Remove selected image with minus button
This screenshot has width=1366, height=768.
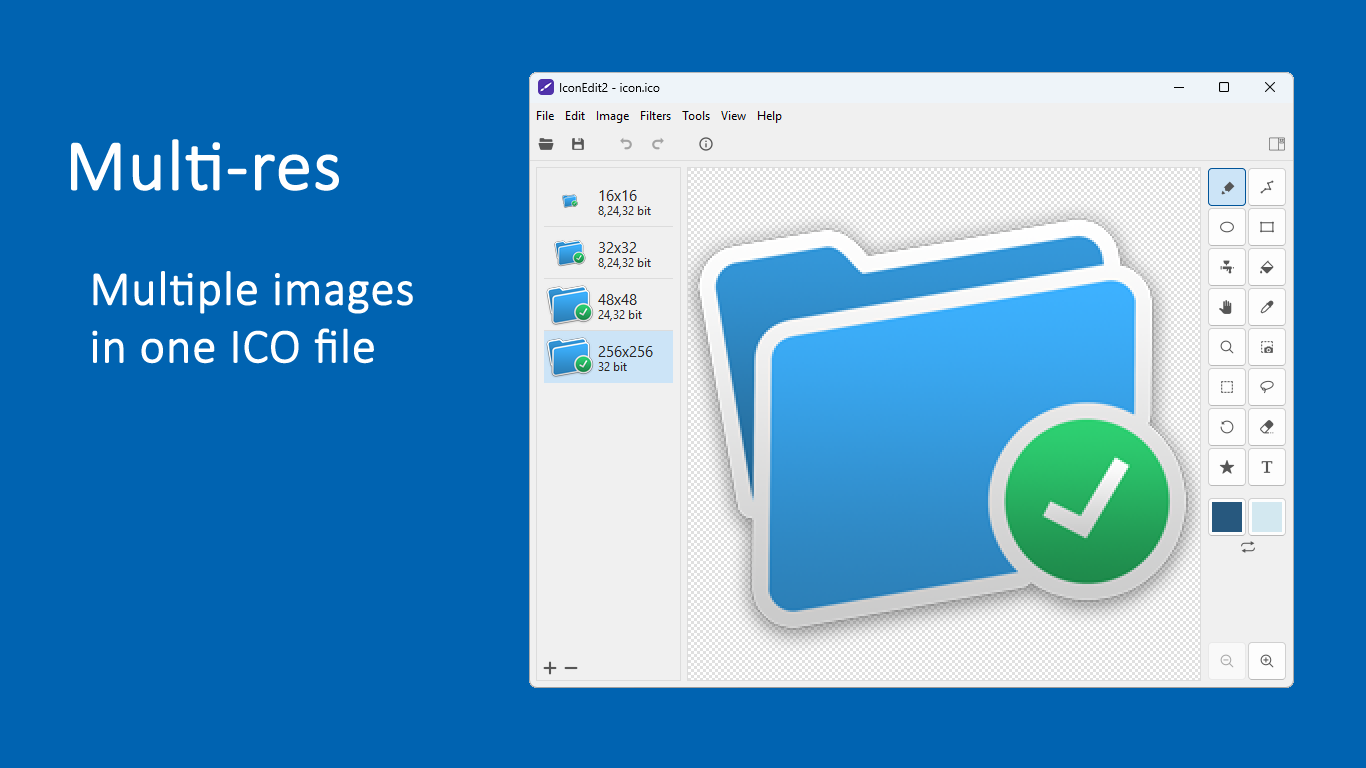click(571, 668)
